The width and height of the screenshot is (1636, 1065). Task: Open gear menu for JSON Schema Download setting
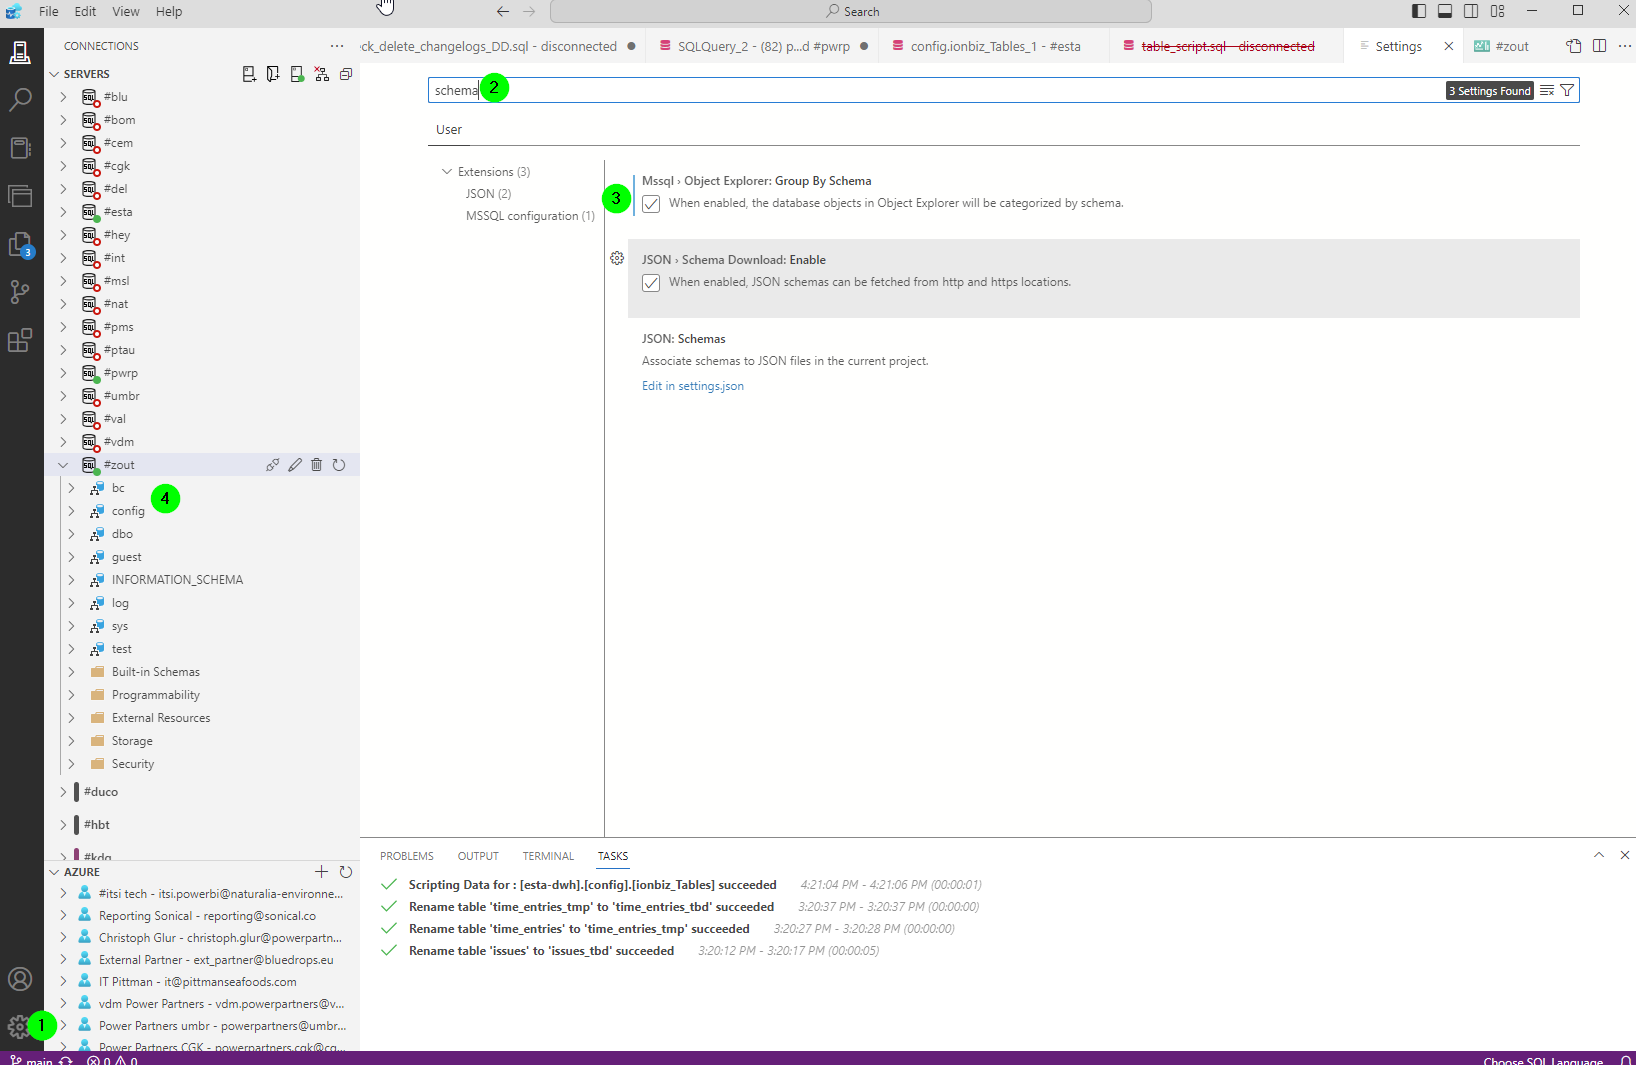point(617,258)
